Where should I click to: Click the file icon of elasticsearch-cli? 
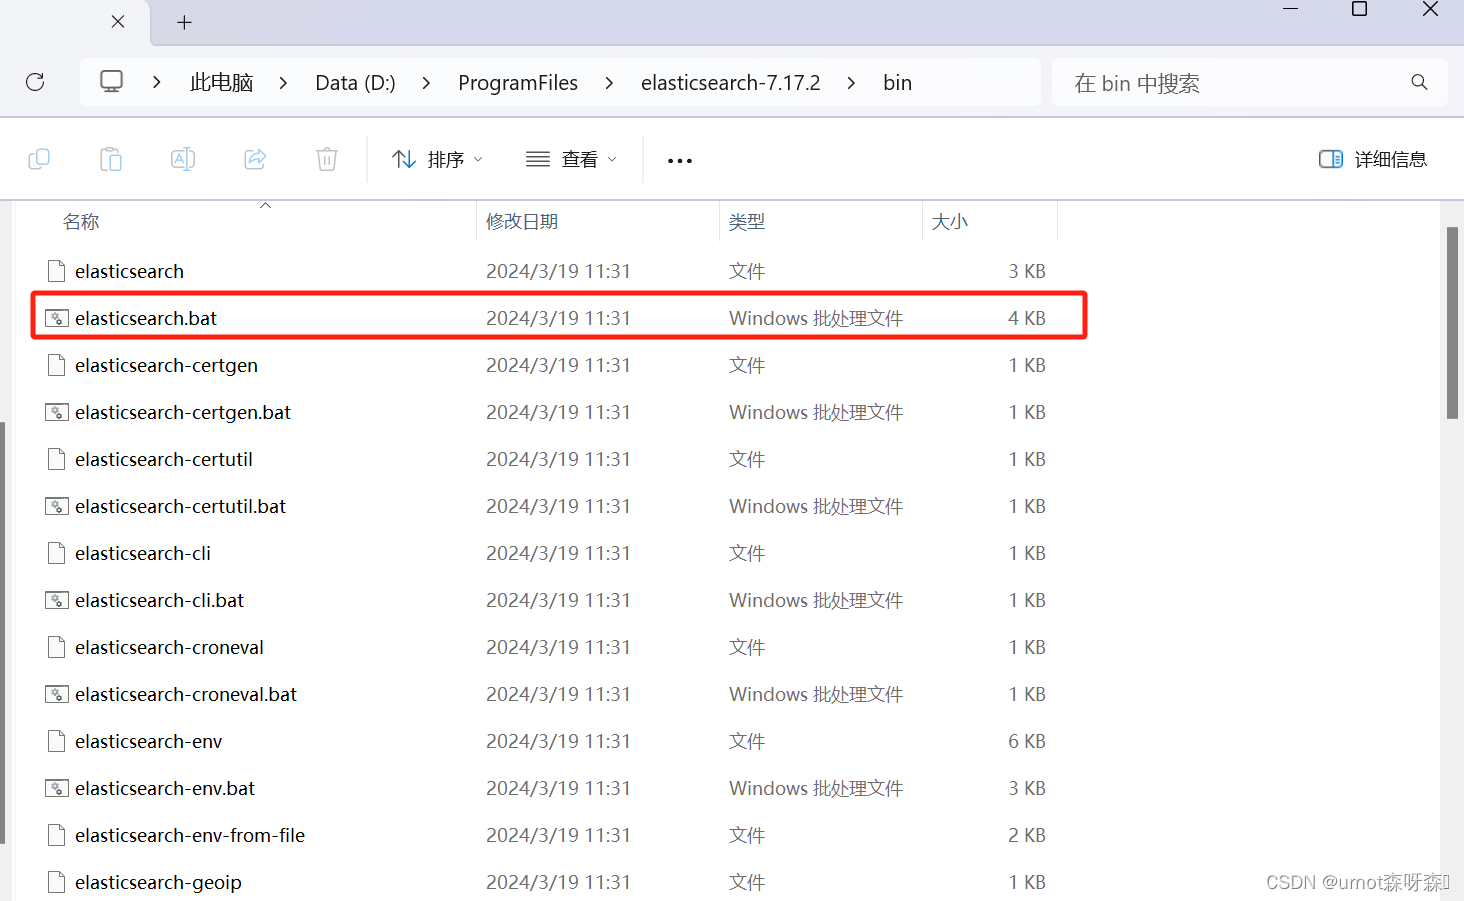(x=57, y=553)
